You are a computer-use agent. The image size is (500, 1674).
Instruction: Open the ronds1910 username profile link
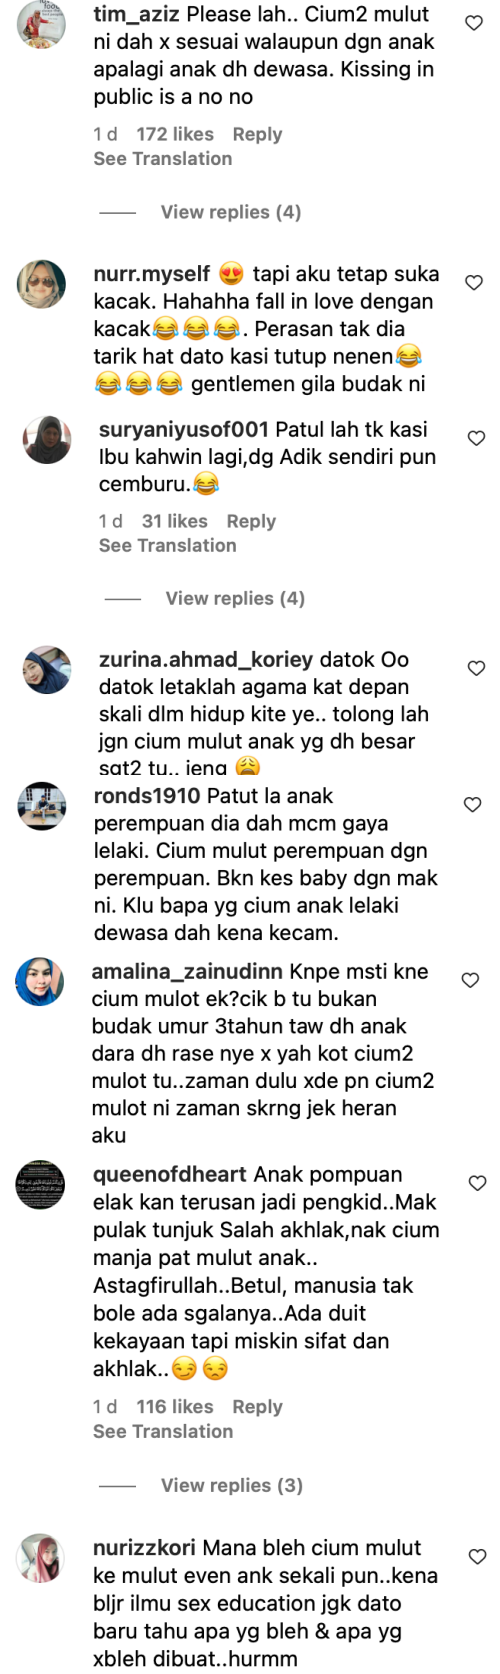[x=147, y=796]
